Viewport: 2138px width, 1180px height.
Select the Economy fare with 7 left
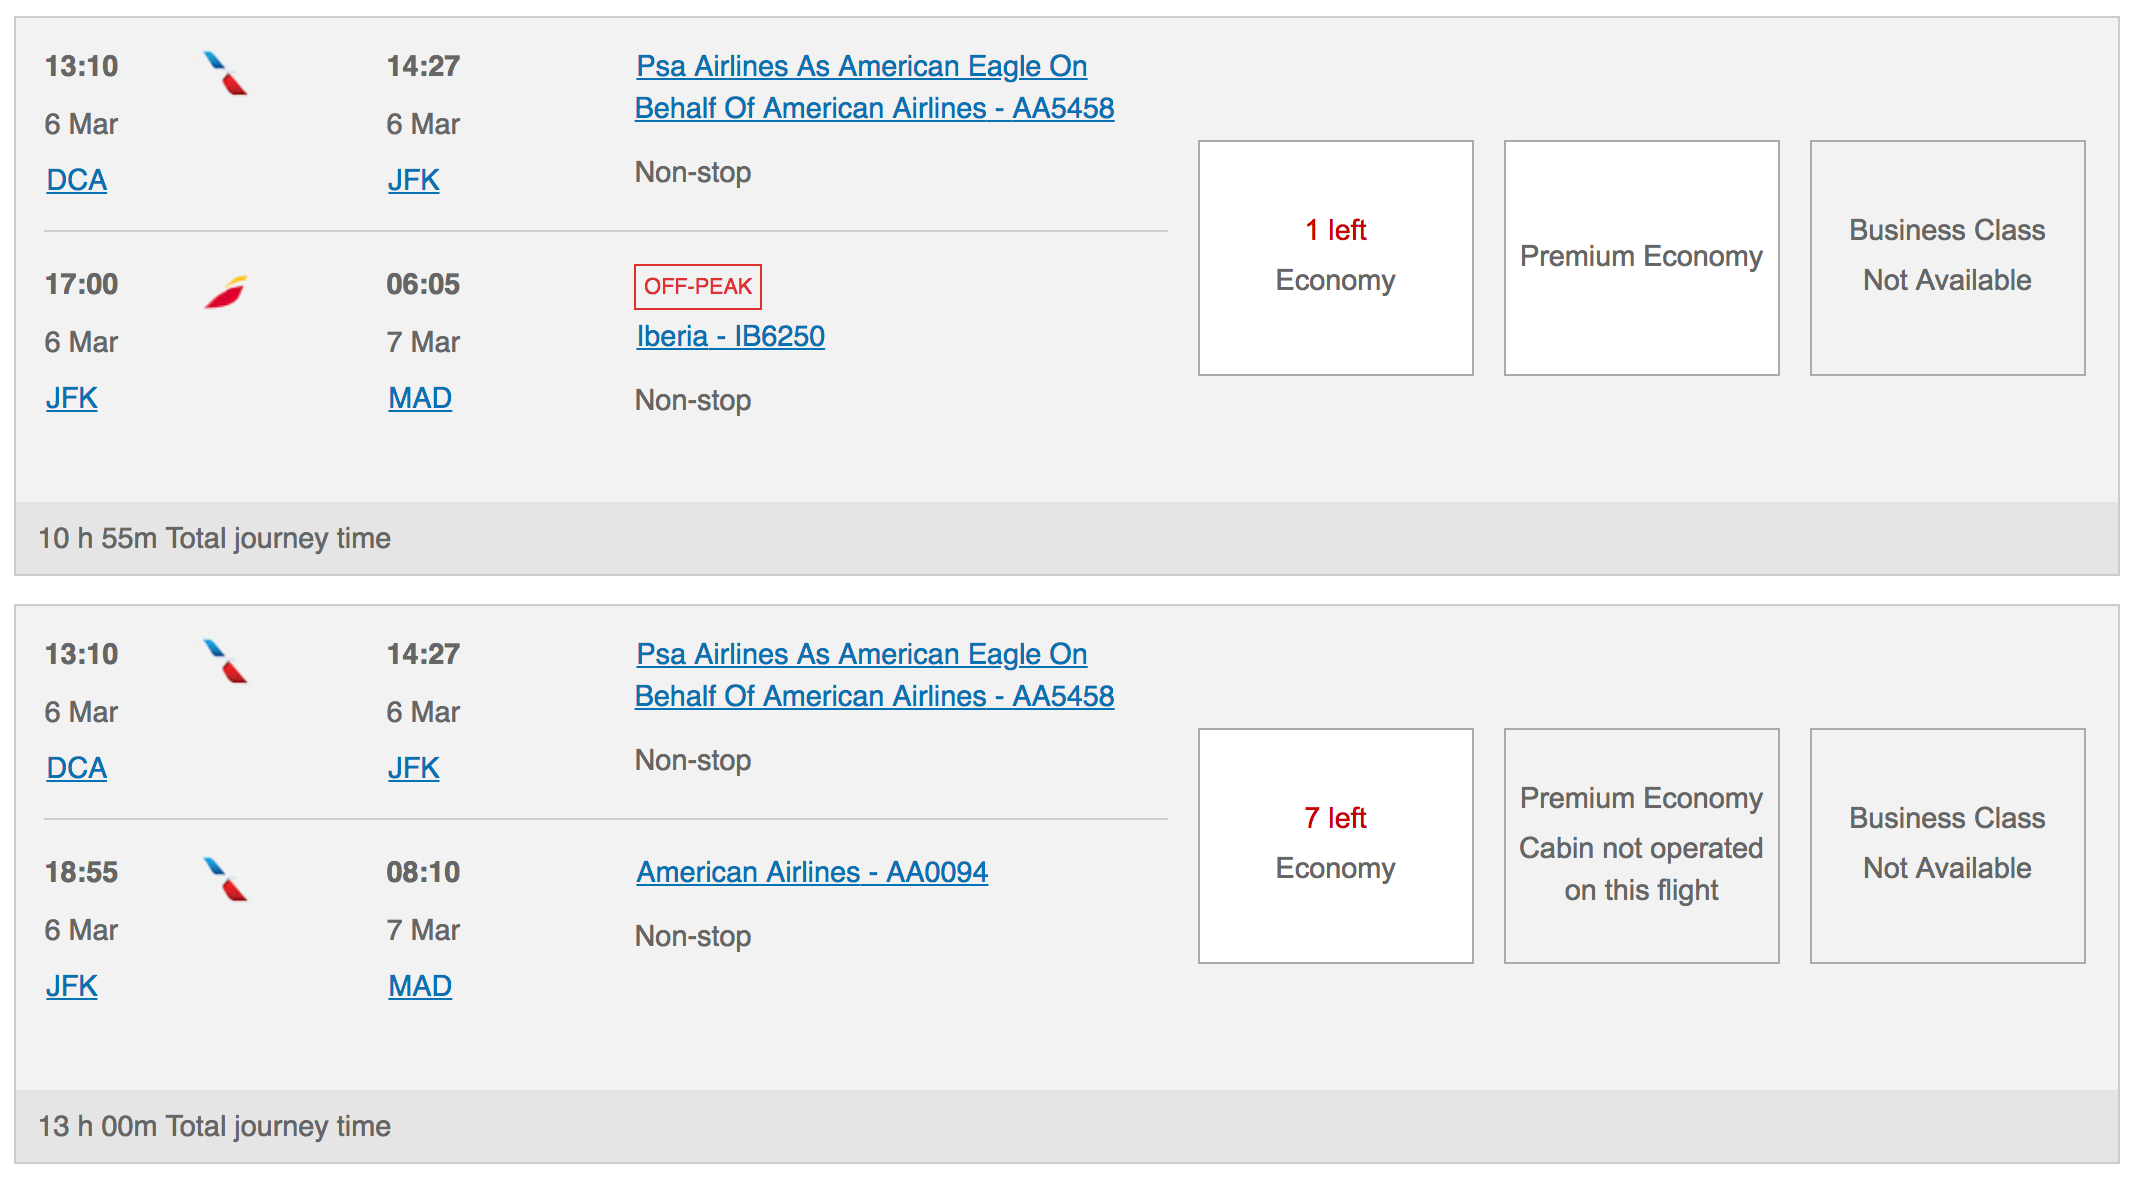[1335, 845]
